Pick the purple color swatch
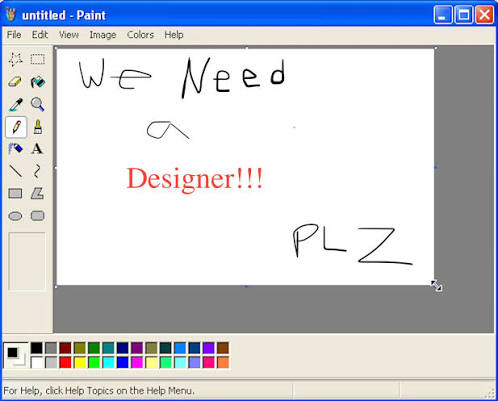This screenshot has width=498, height=401. tap(137, 348)
